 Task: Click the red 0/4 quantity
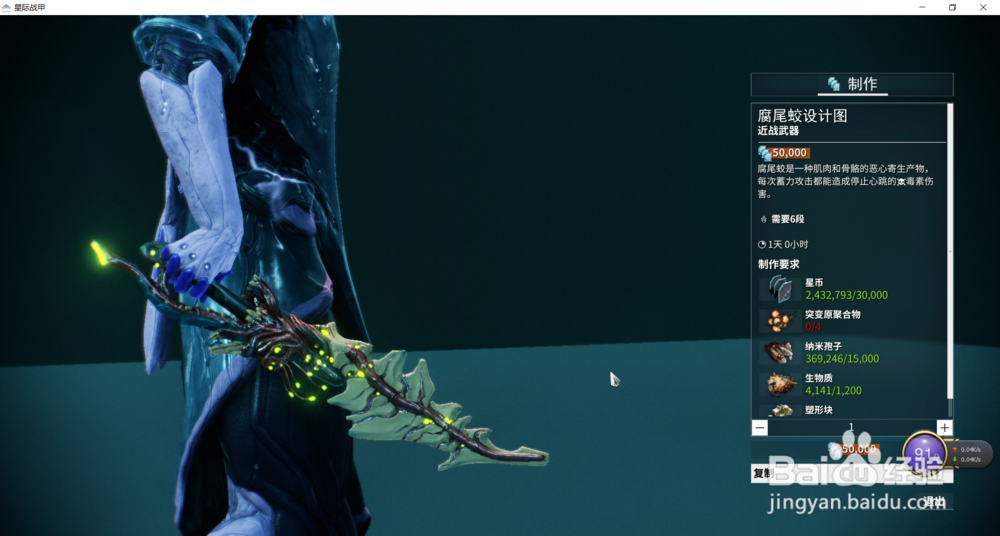point(813,327)
